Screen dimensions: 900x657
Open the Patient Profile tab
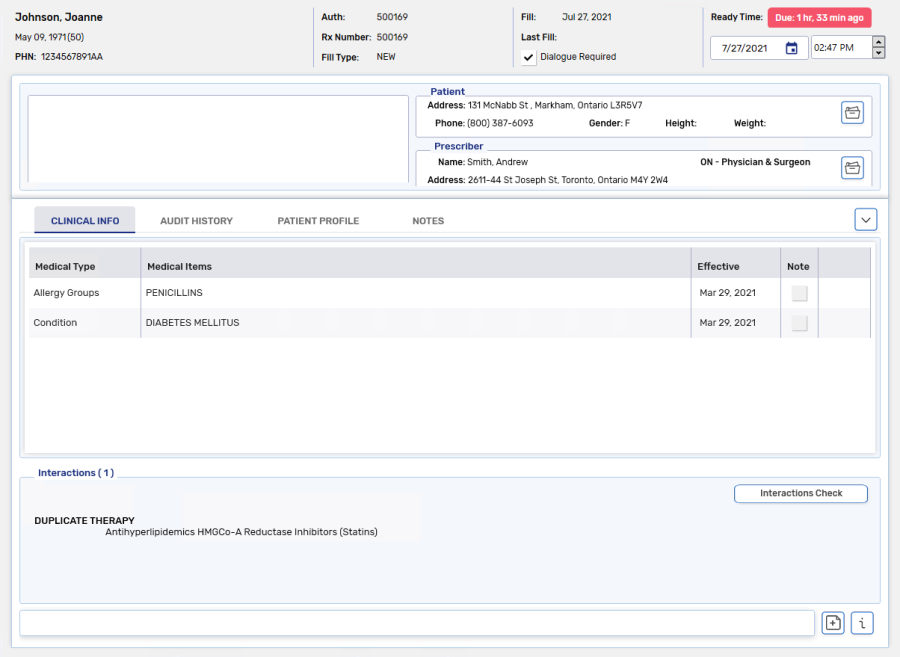click(x=318, y=221)
